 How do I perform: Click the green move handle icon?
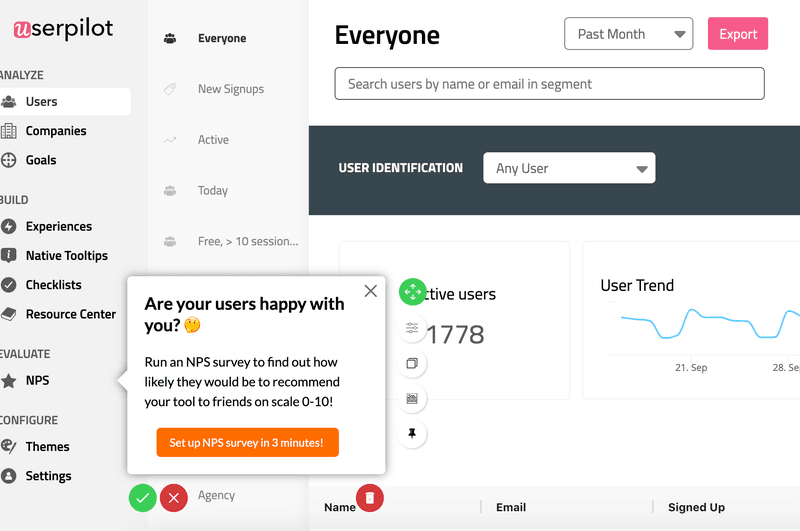click(x=412, y=292)
